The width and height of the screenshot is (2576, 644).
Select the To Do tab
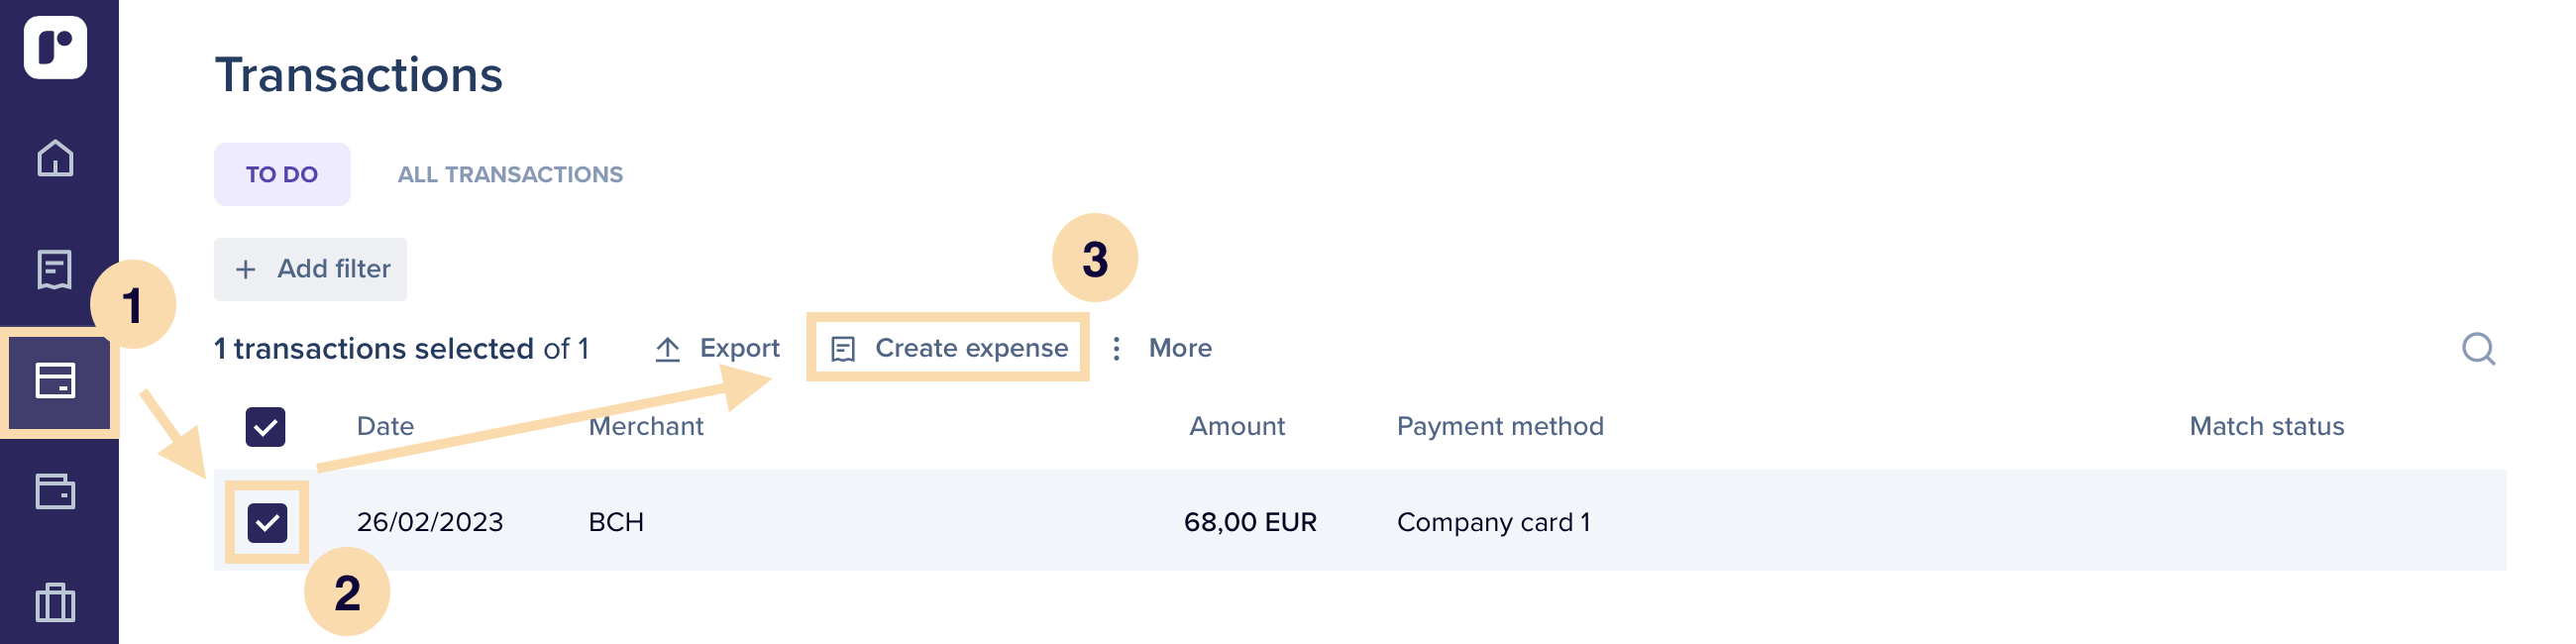click(x=282, y=175)
